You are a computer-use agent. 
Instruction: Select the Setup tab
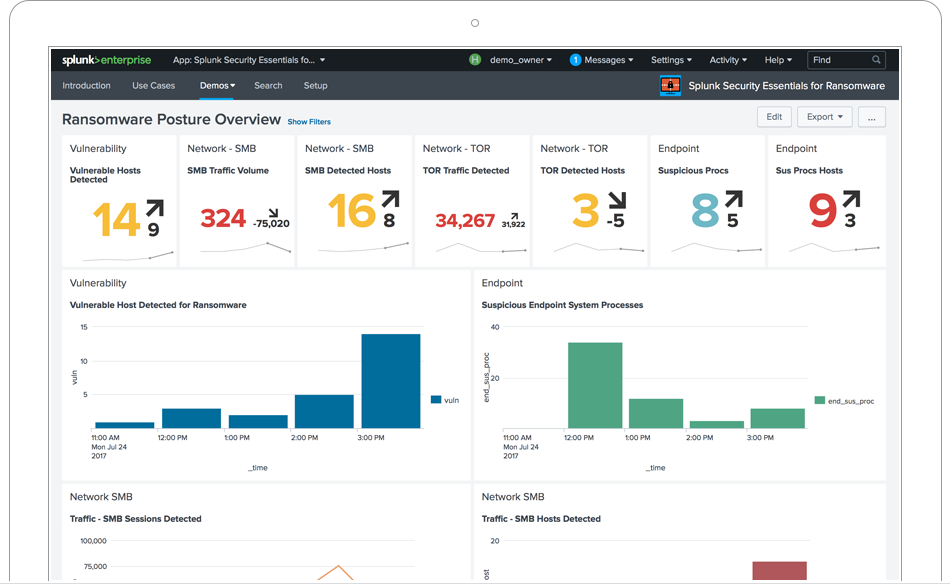[x=316, y=85]
